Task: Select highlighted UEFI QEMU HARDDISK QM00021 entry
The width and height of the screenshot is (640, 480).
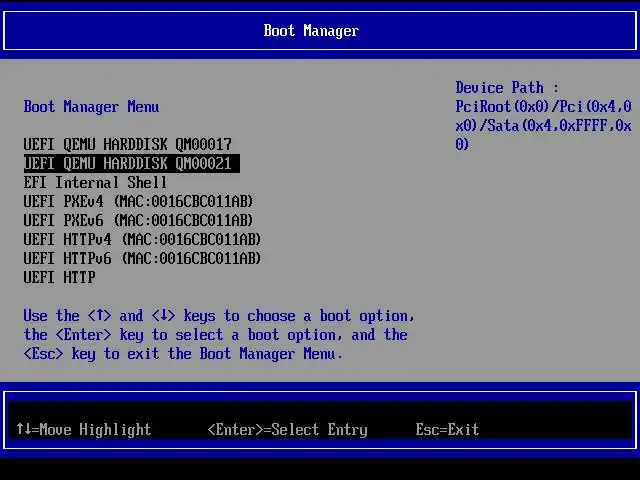Action: [131, 163]
